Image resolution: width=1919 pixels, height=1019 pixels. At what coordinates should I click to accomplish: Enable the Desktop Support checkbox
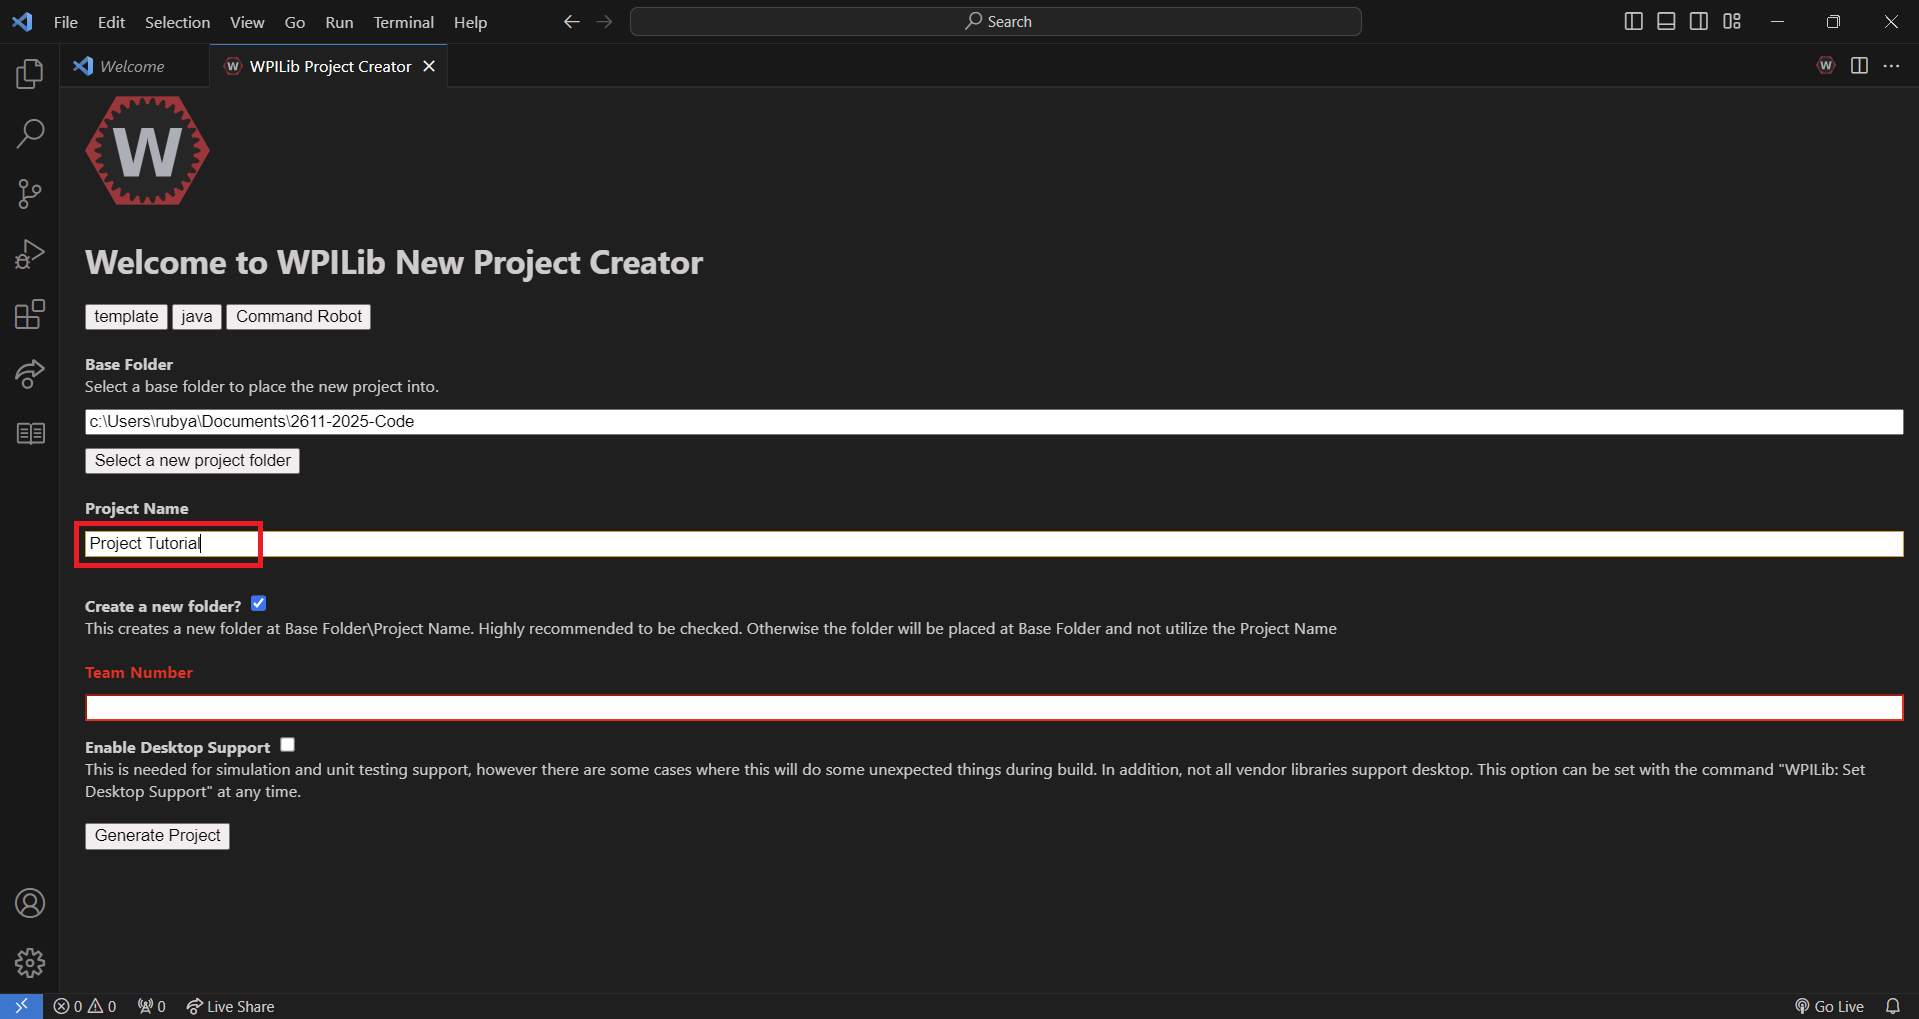tap(288, 745)
